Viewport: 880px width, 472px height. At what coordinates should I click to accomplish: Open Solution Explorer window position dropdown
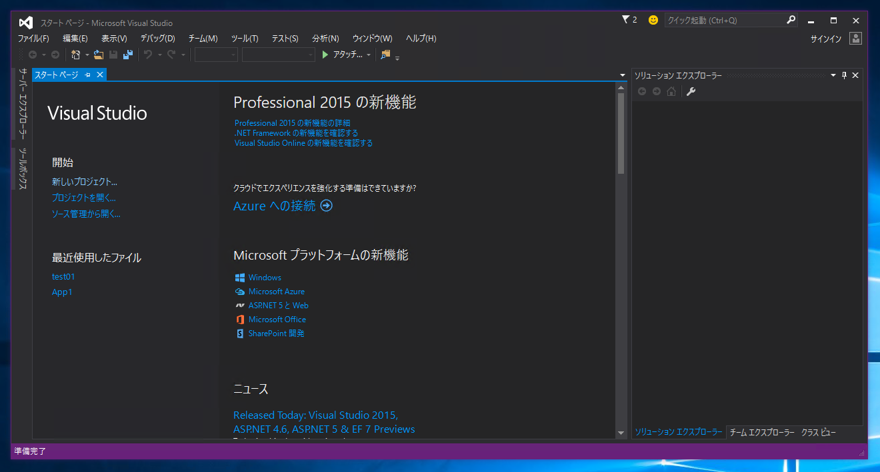pos(833,75)
